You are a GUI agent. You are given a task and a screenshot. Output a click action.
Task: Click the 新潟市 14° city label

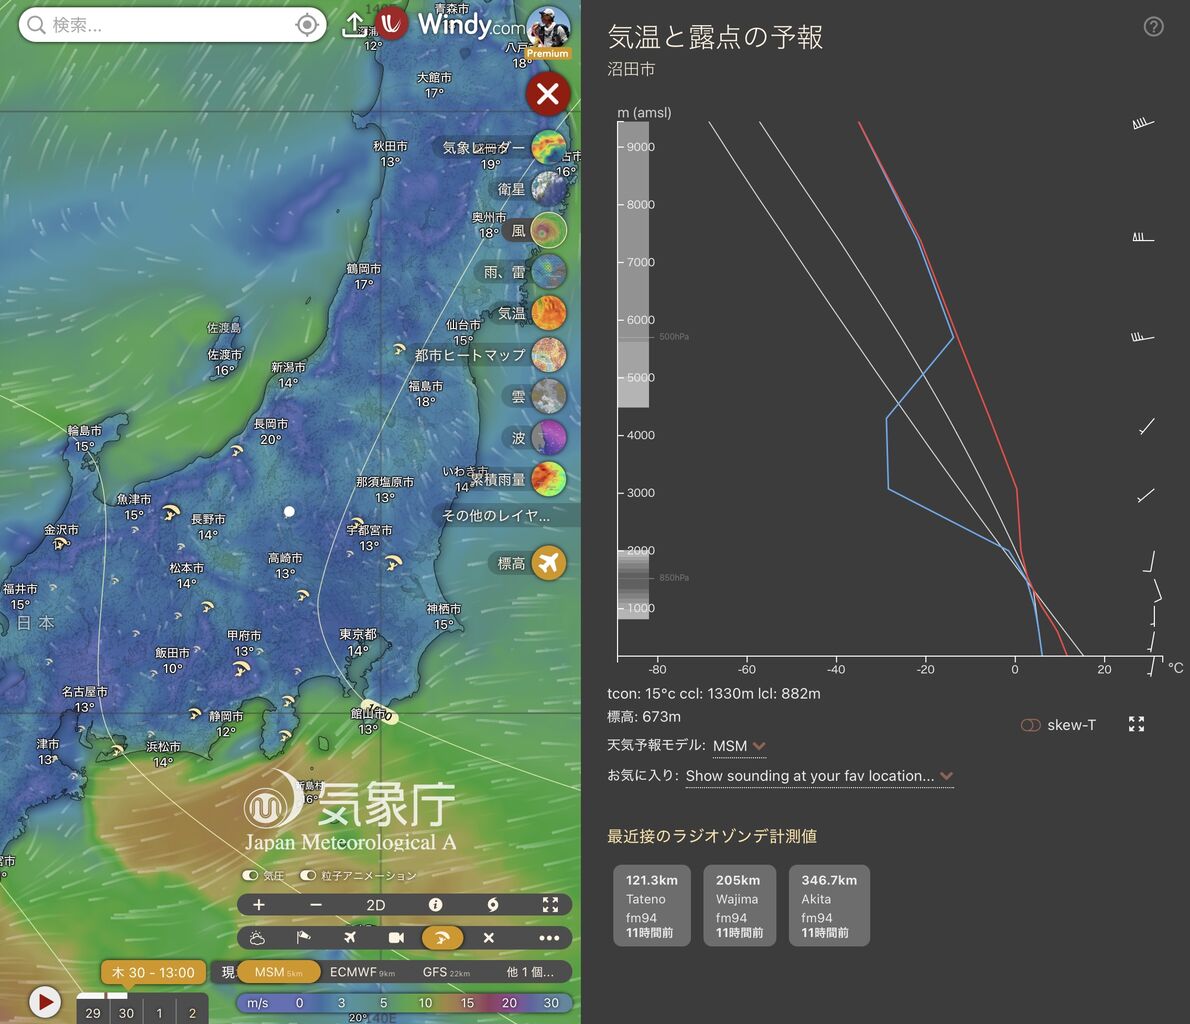[x=288, y=375]
